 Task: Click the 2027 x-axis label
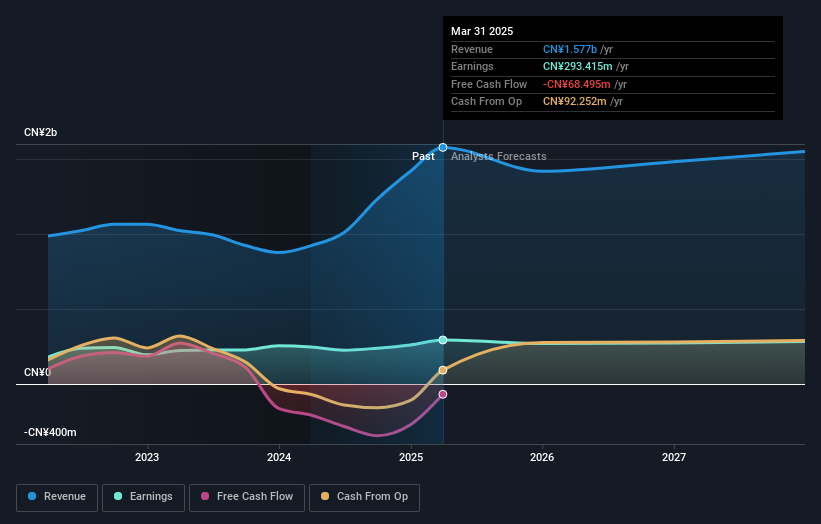click(674, 457)
